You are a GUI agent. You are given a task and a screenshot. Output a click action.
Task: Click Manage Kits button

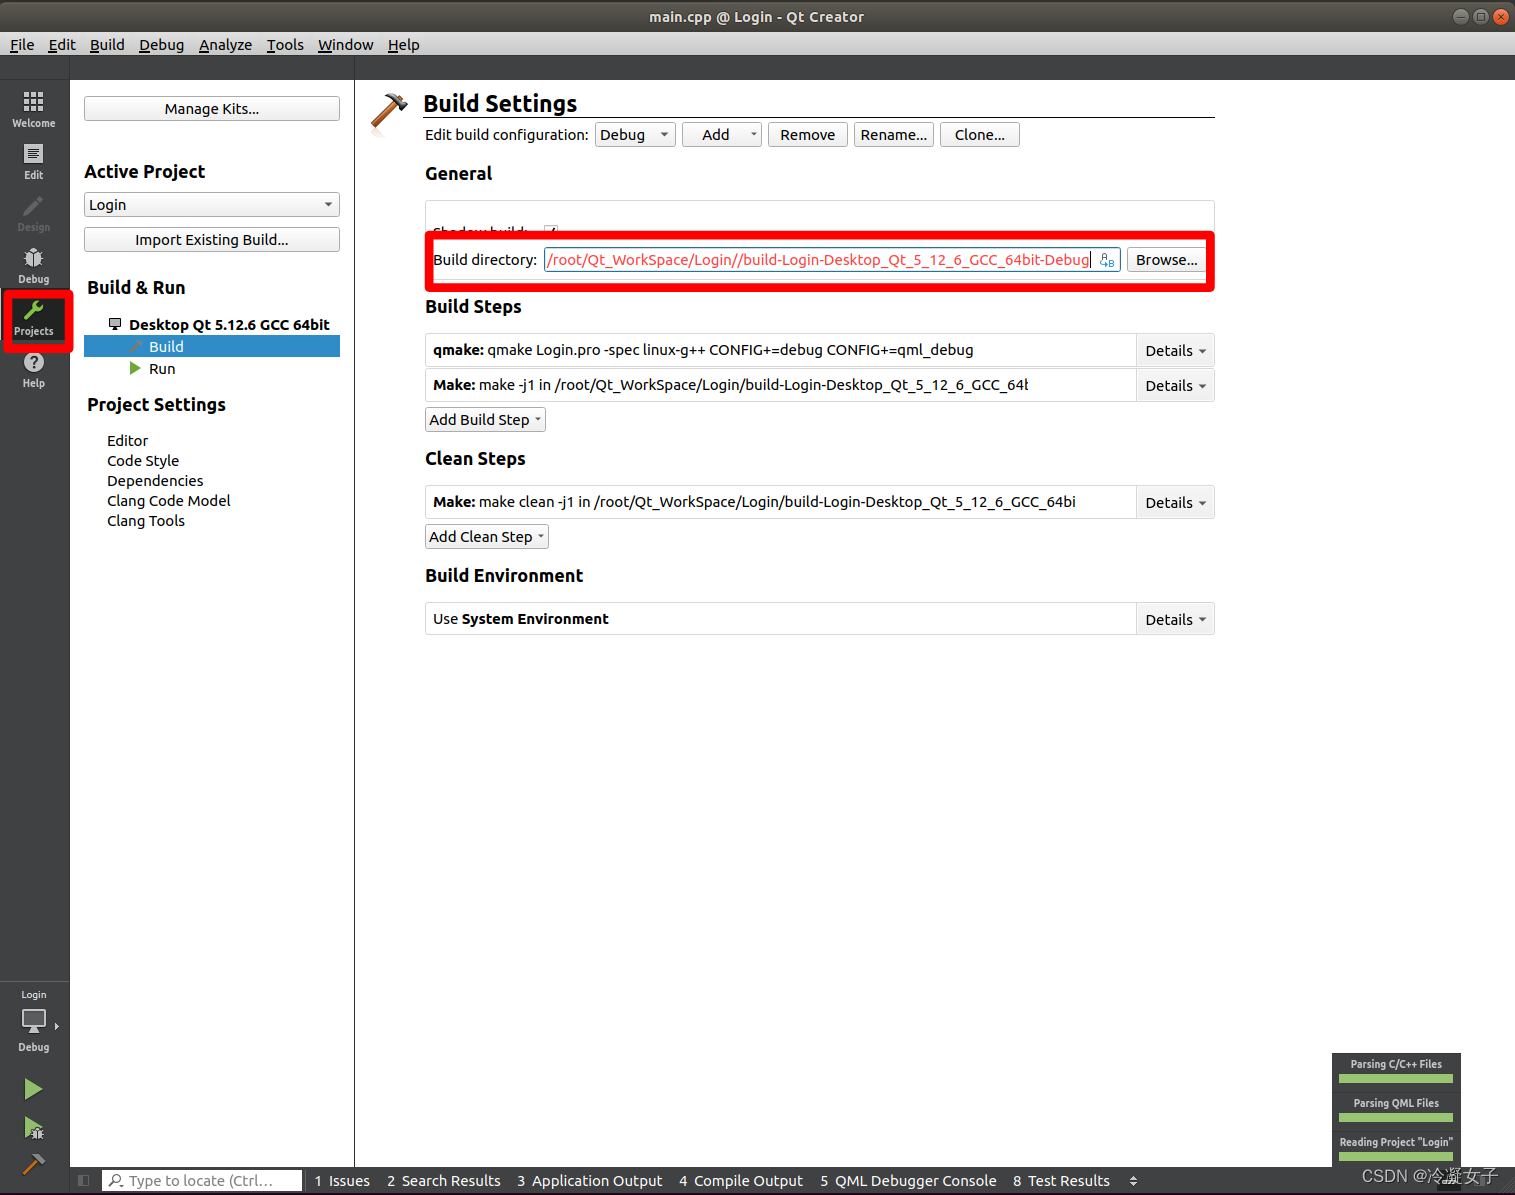tap(212, 109)
